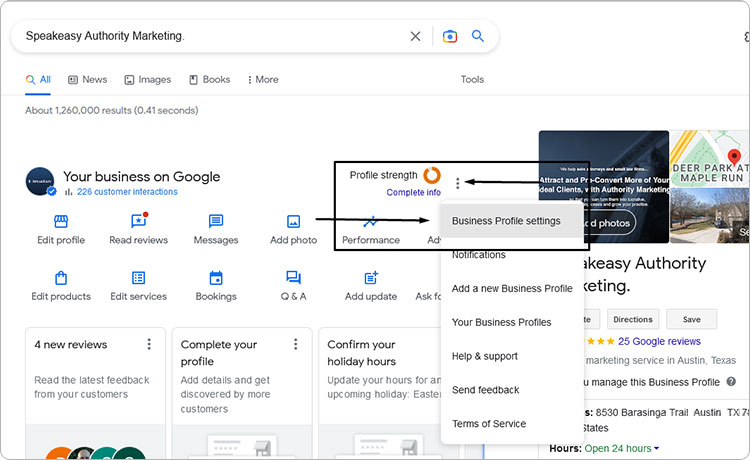750x460 pixels.
Task: Select the All search tab
Action: point(38,80)
